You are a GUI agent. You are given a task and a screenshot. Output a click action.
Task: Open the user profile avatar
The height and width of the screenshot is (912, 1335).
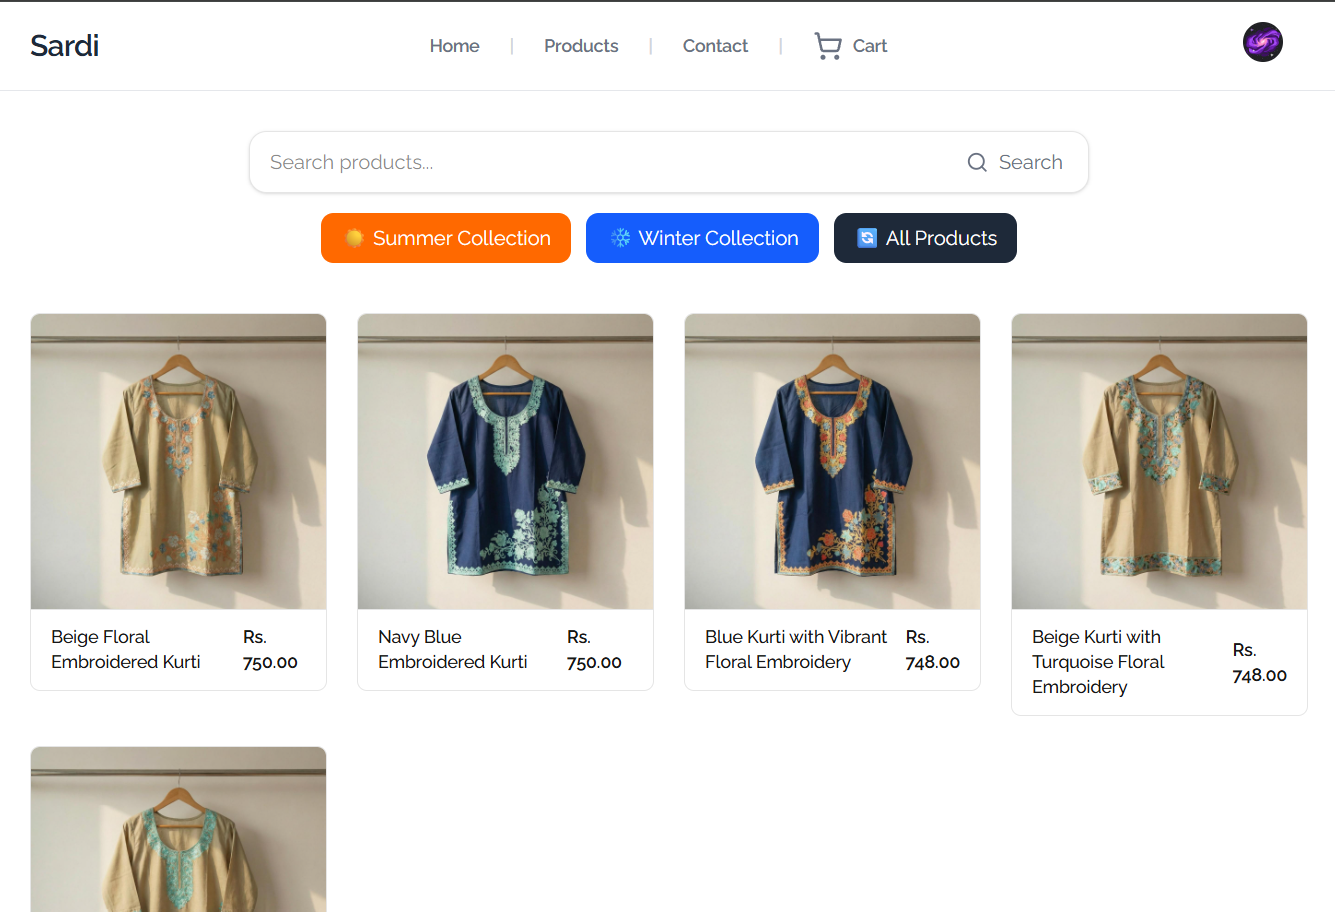[x=1262, y=43]
